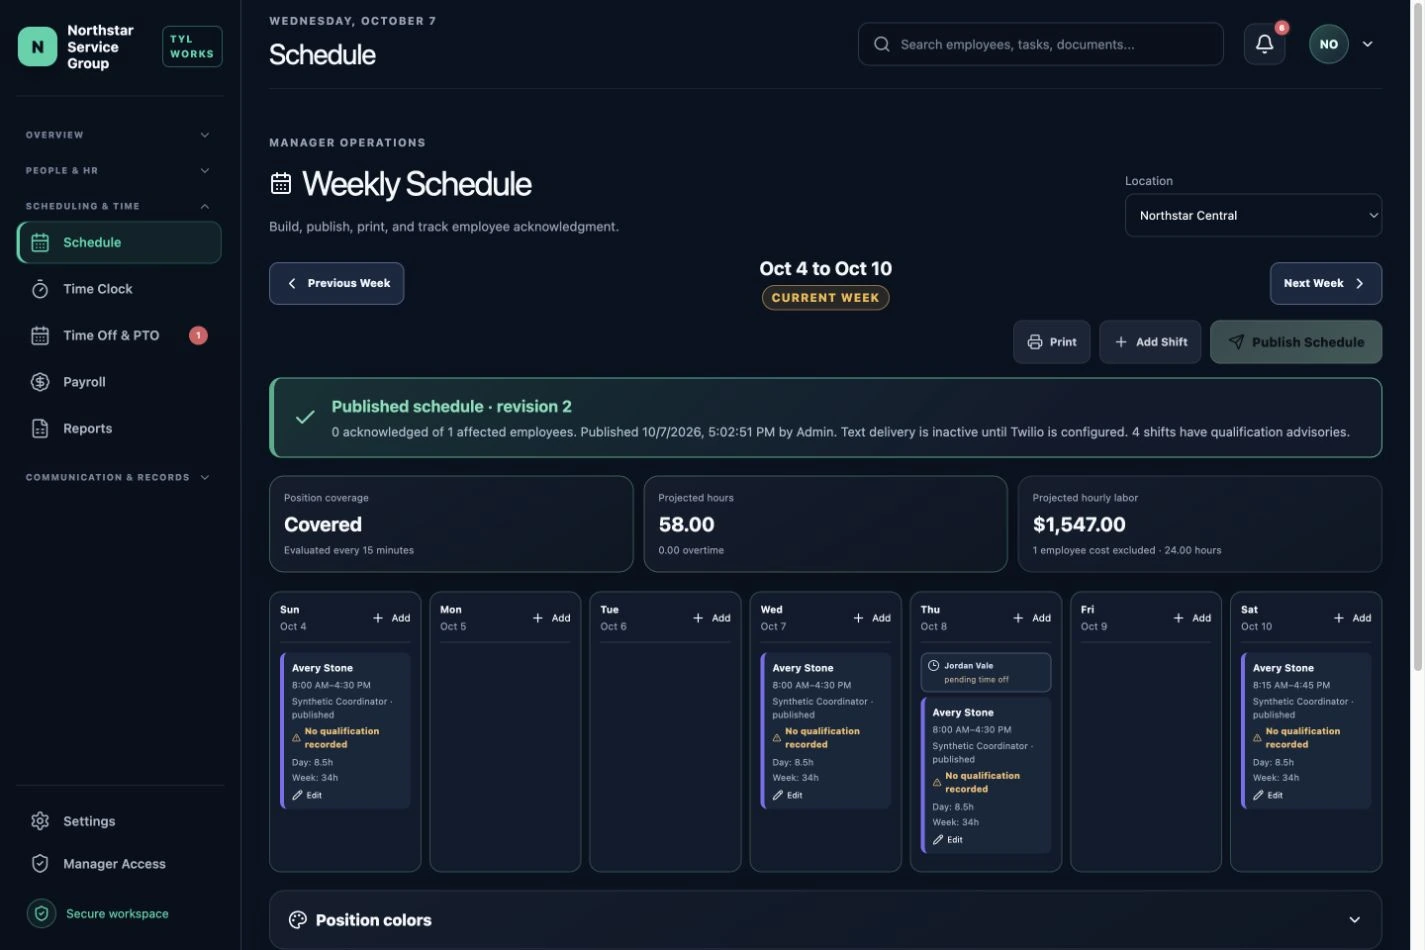
Task: Go to Previous Week
Action: pos(336,284)
